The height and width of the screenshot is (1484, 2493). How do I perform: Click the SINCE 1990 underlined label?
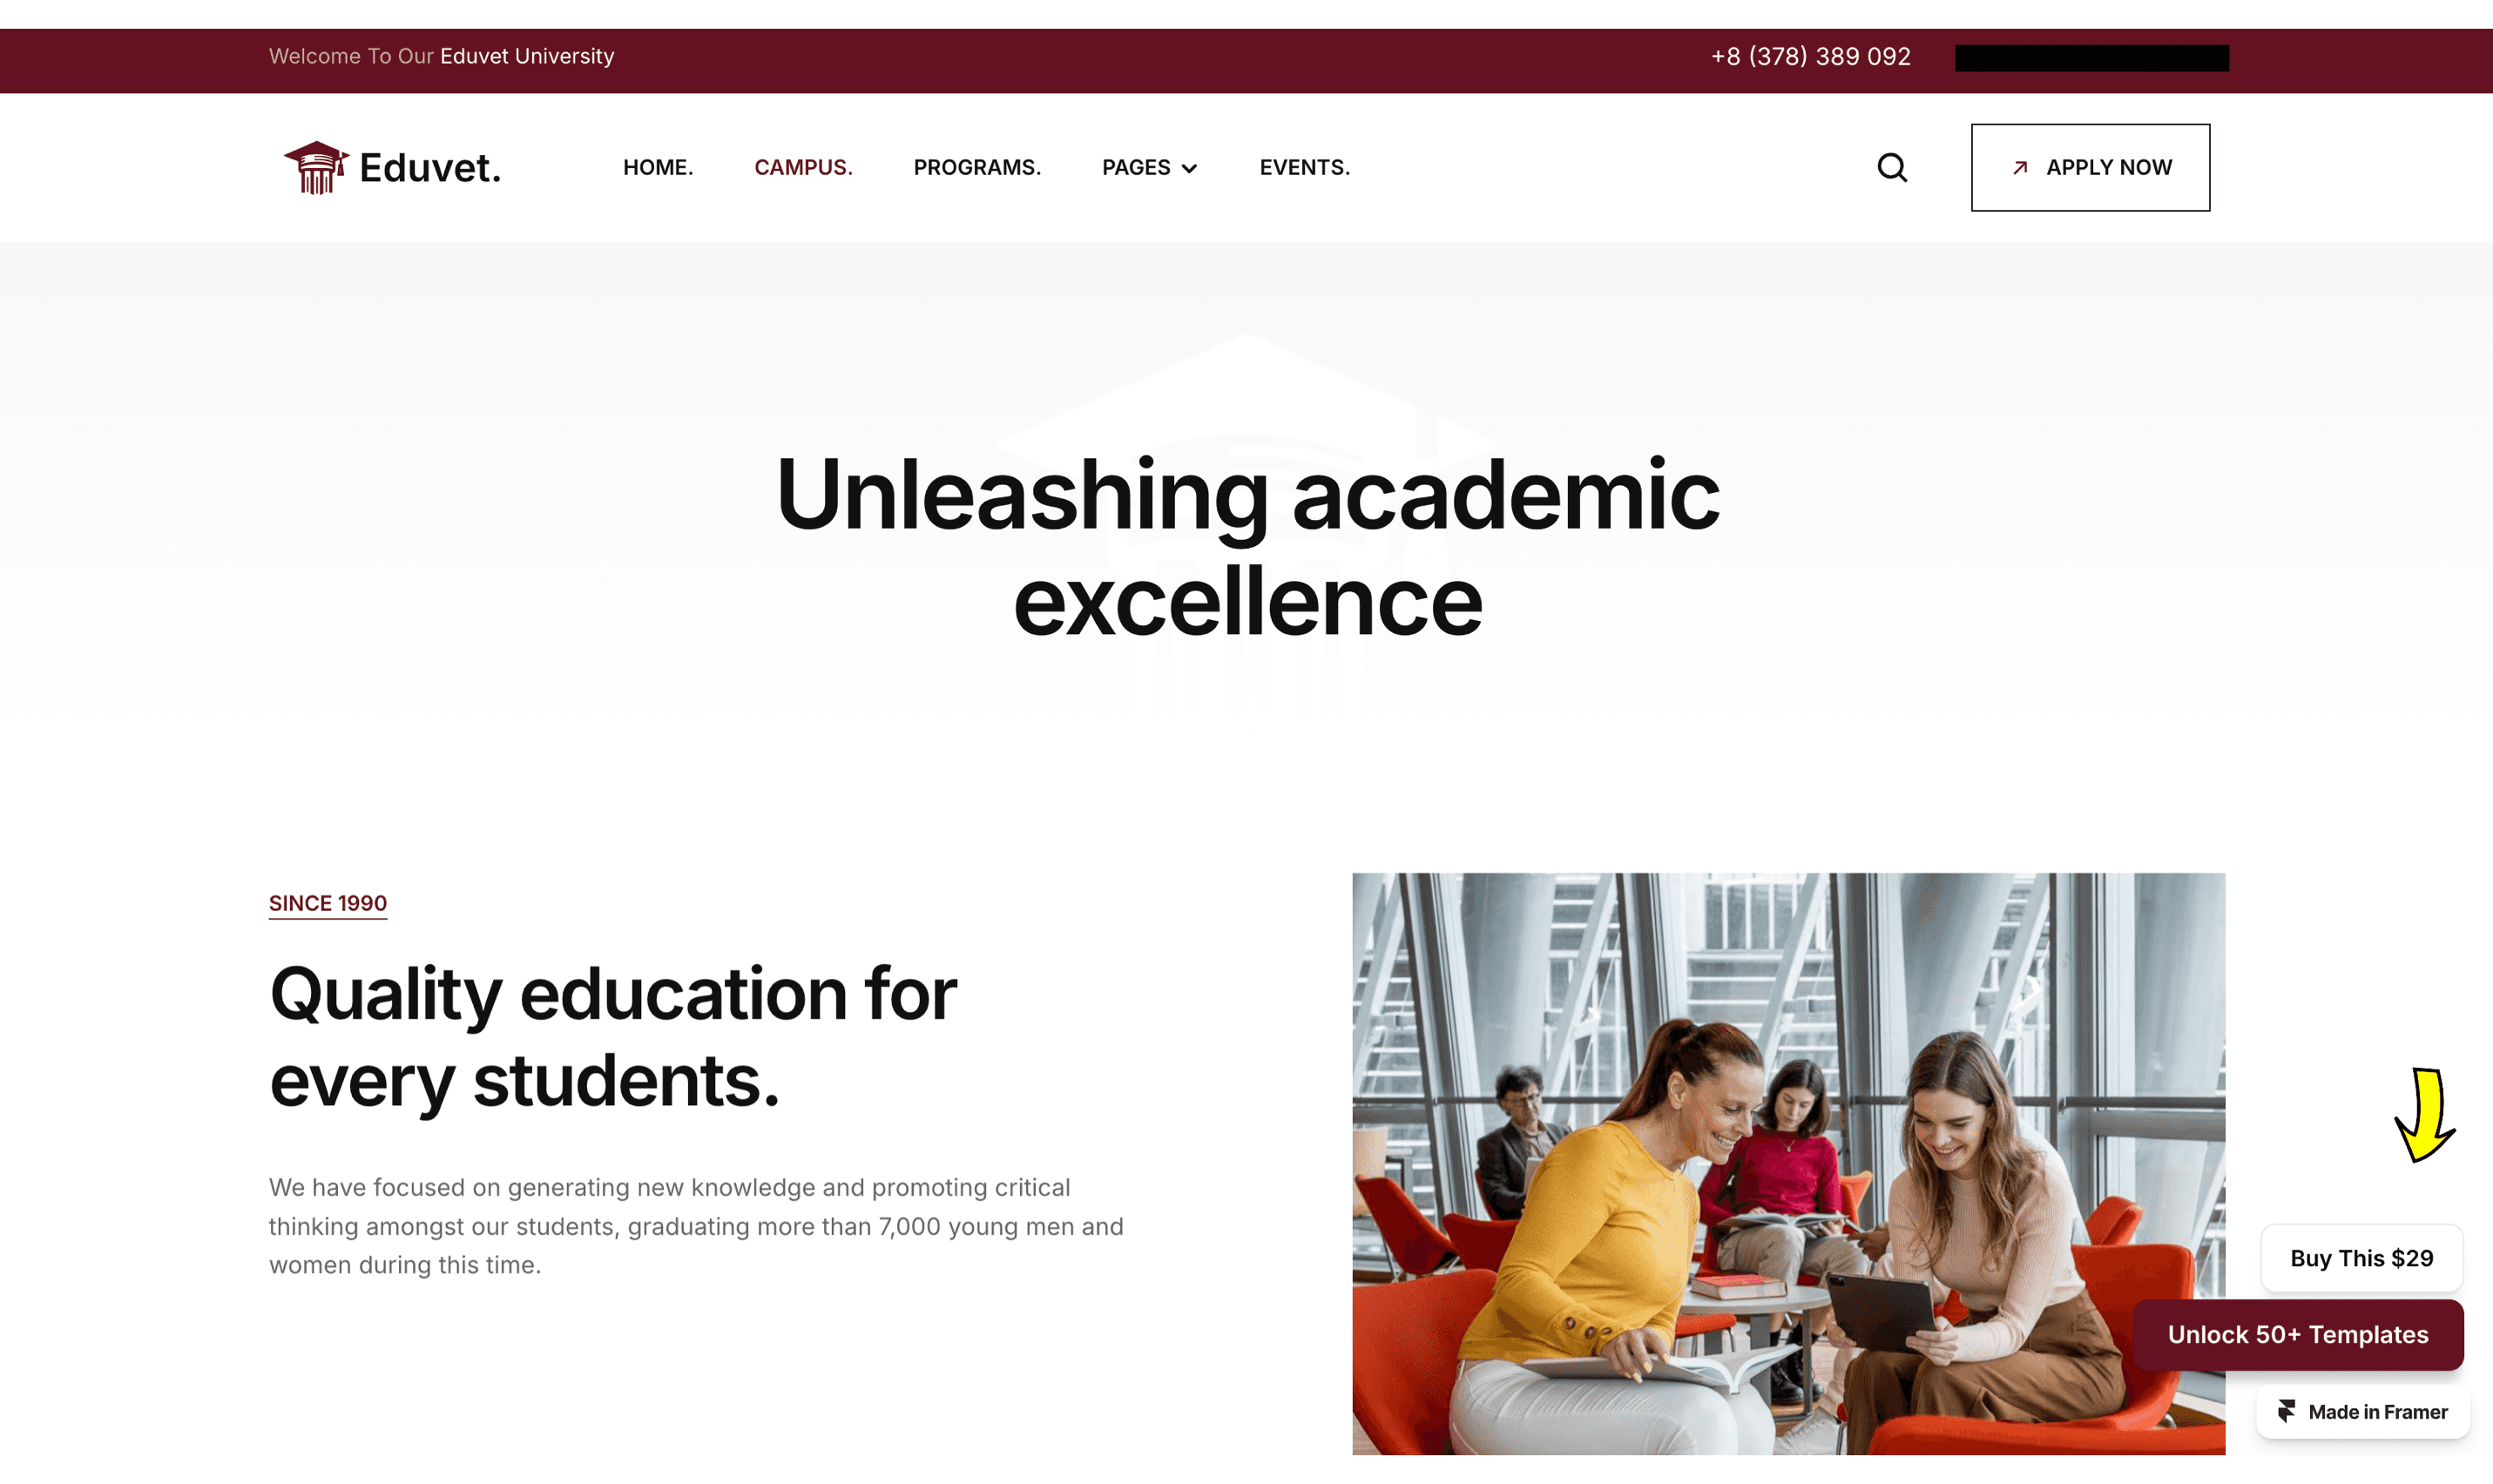[x=328, y=904]
